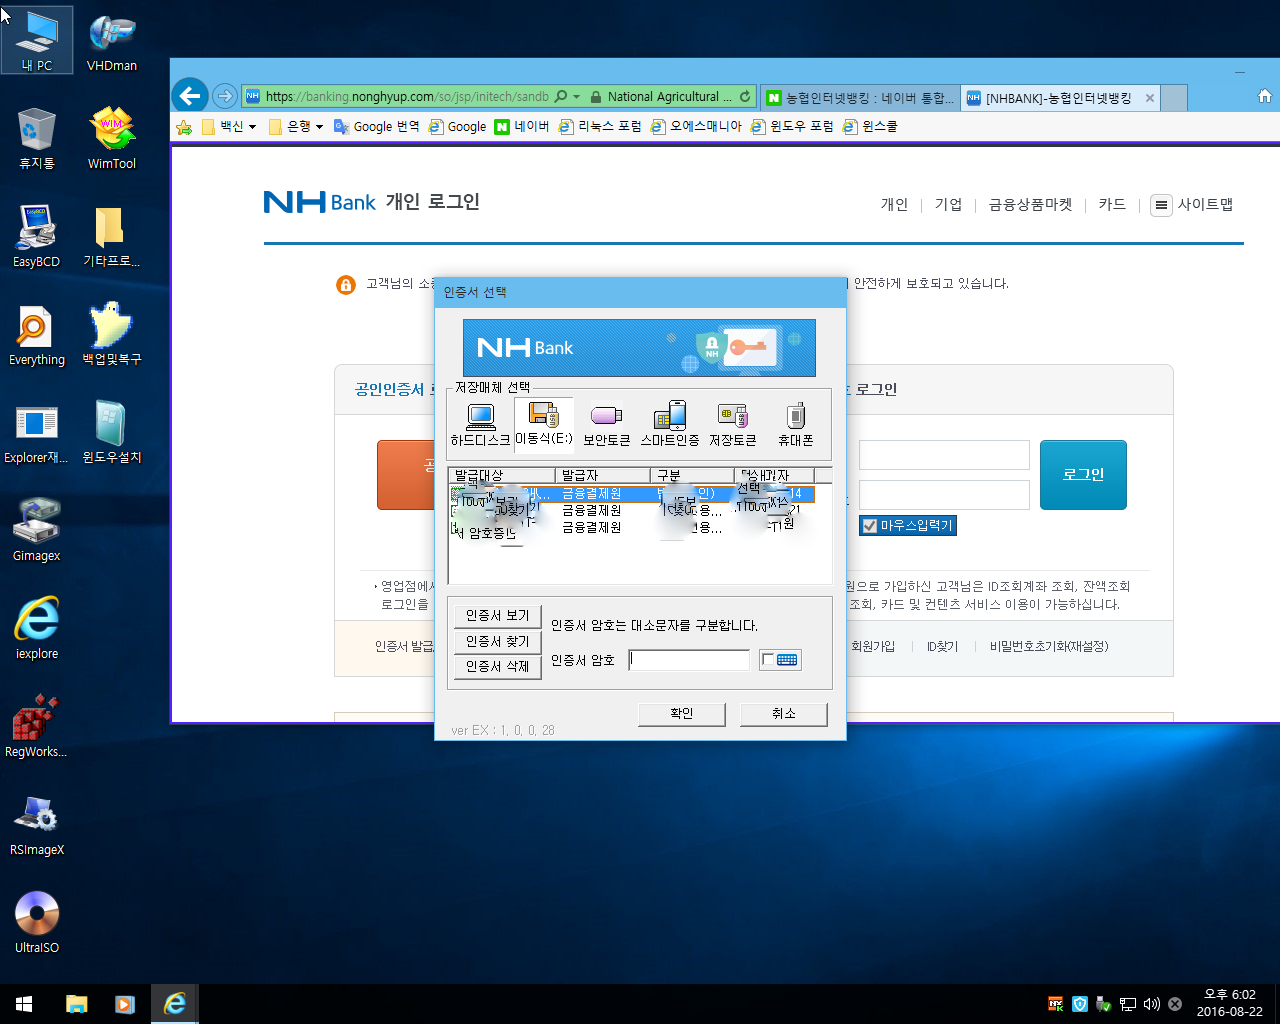Select 휴대폰 mobile phone icon
Image resolution: width=1280 pixels, height=1024 pixels.
point(796,424)
